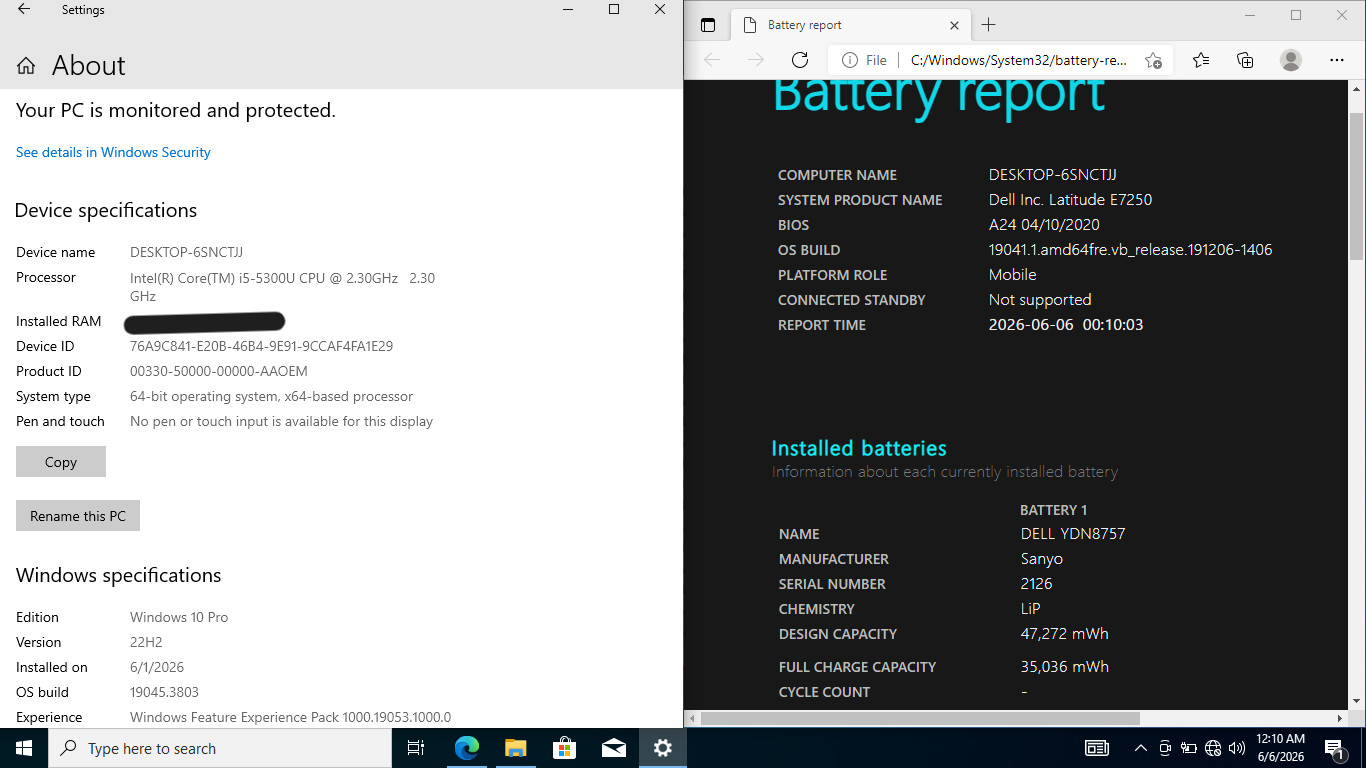
Task: Click the scroll-down arrow in Edge
Action: click(1357, 702)
